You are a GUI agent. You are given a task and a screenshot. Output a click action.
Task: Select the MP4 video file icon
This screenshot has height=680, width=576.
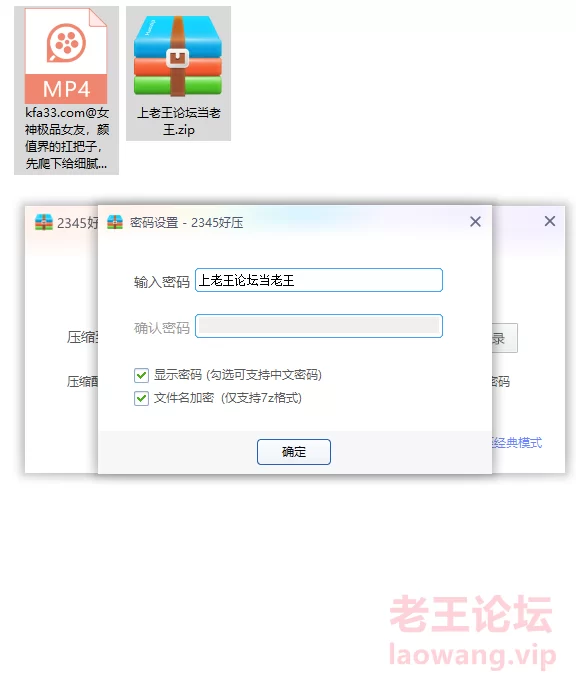click(66, 56)
